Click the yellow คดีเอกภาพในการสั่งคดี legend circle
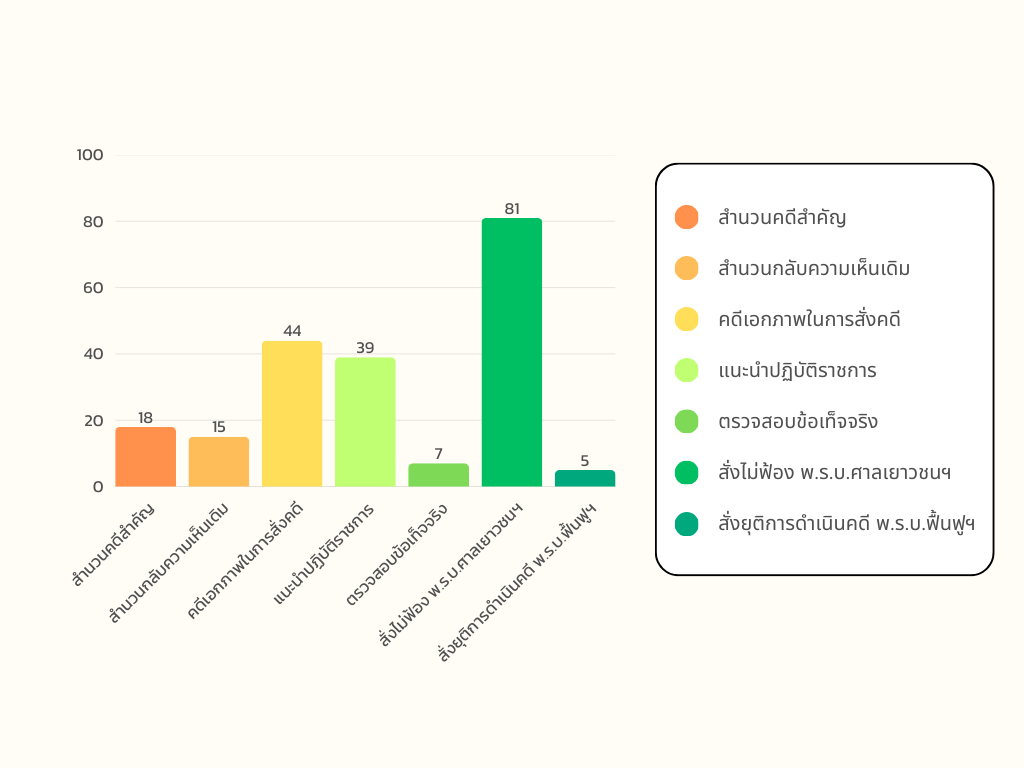 (x=686, y=320)
